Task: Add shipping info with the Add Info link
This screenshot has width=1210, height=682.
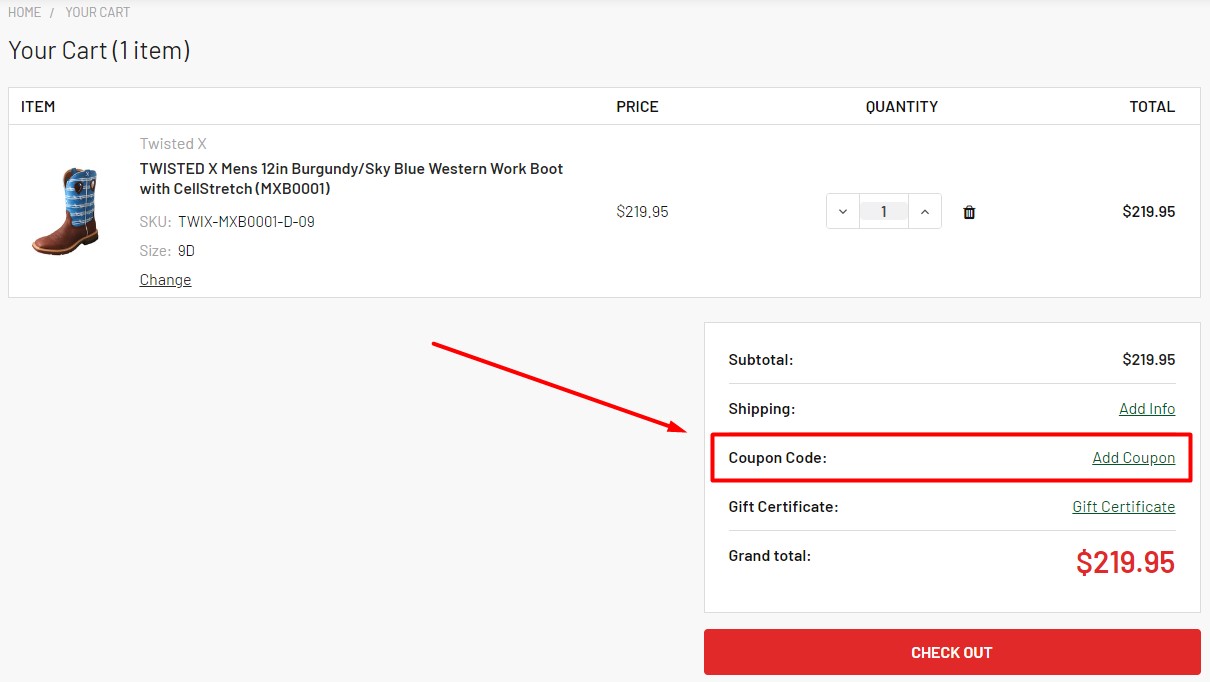Action: [x=1146, y=408]
